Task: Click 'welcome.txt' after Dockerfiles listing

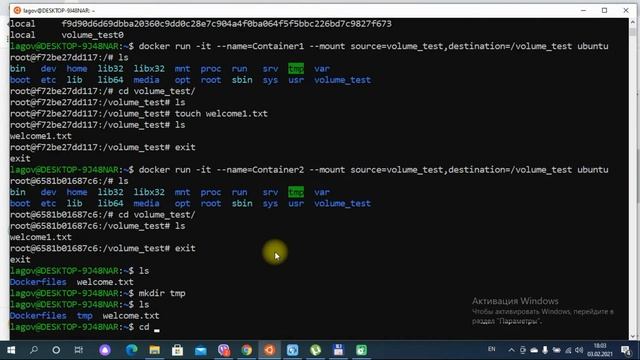Action: click(x=105, y=282)
